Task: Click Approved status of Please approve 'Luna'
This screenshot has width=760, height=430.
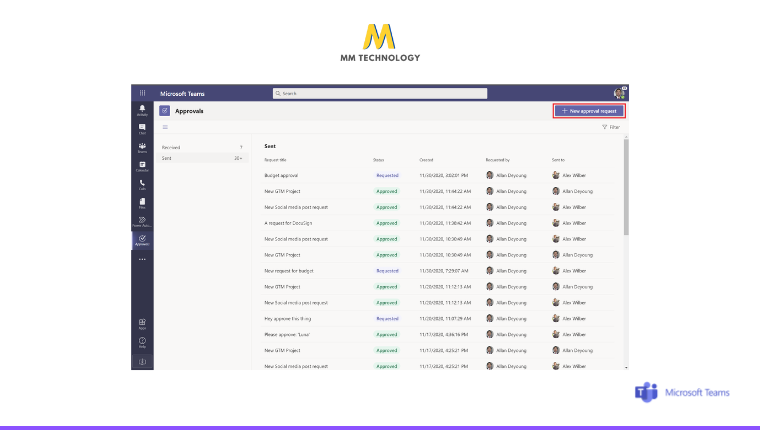Action: (x=386, y=334)
